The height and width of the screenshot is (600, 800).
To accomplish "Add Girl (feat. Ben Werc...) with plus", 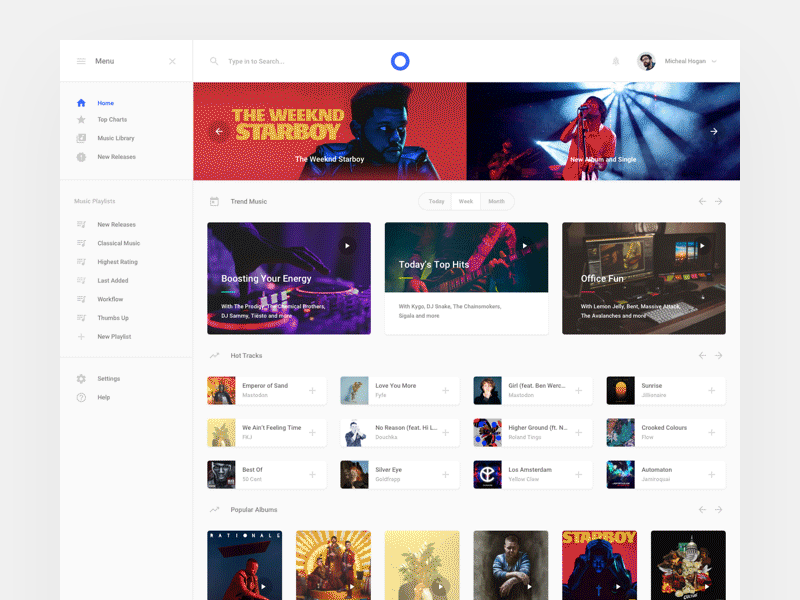I will (579, 391).
